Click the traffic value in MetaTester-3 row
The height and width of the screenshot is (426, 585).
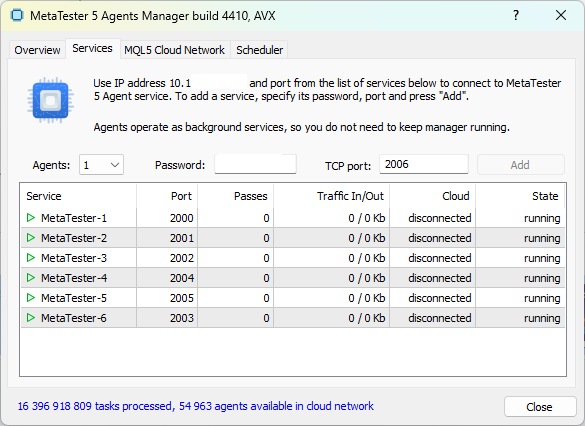(x=366, y=258)
